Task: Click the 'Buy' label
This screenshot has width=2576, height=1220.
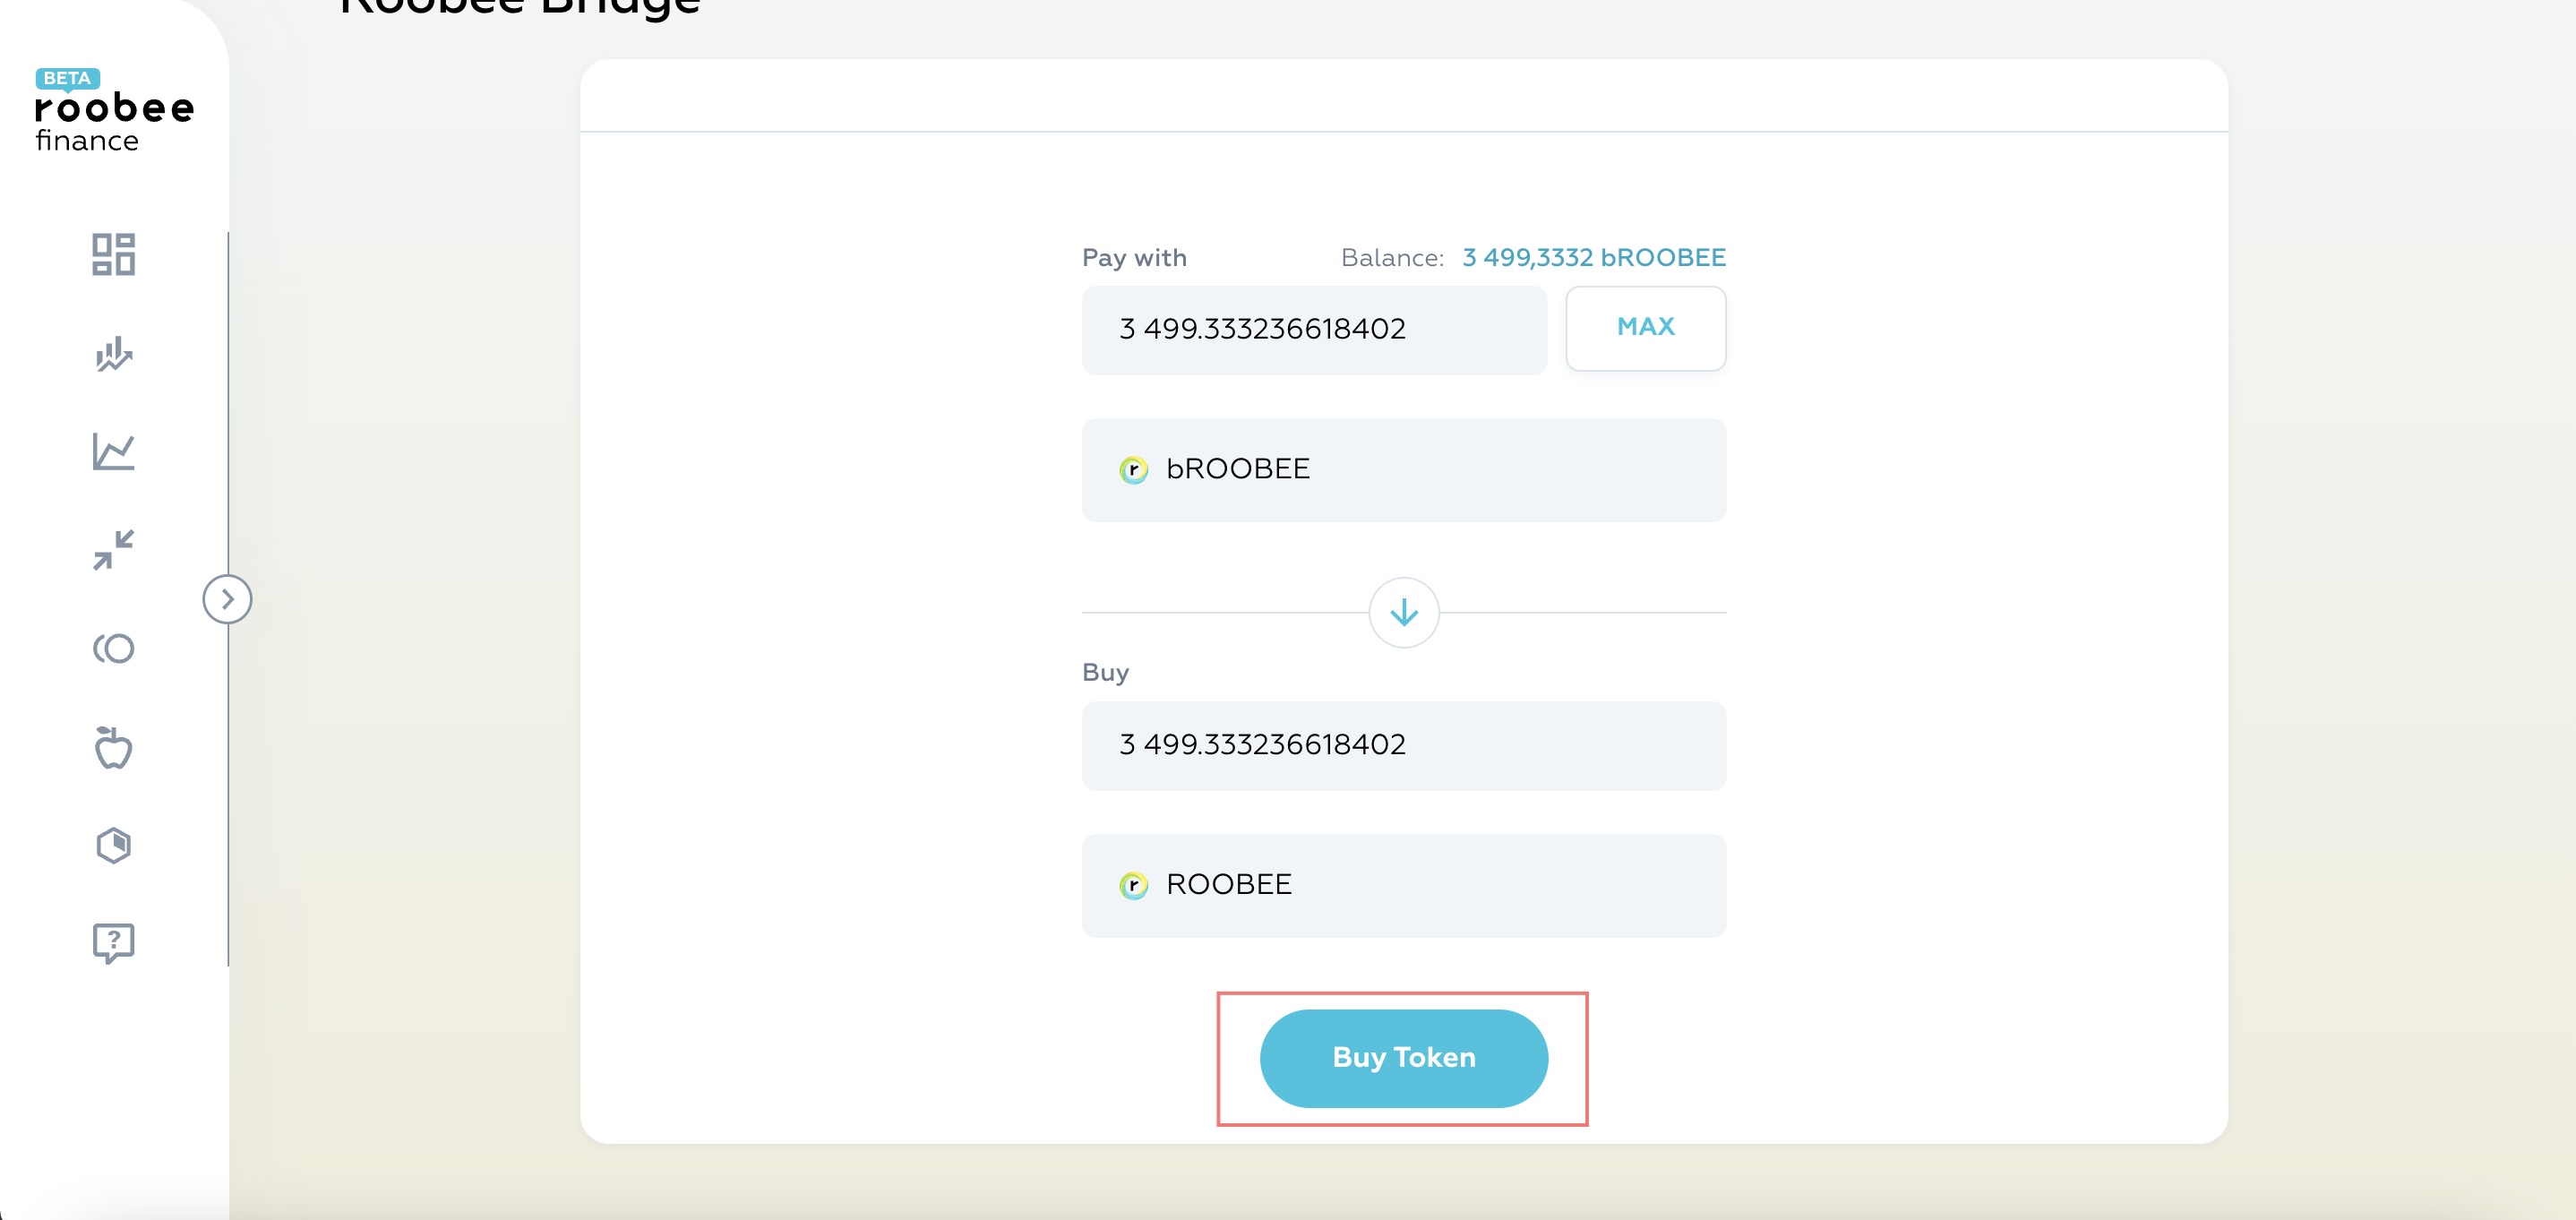Action: click(x=1105, y=672)
